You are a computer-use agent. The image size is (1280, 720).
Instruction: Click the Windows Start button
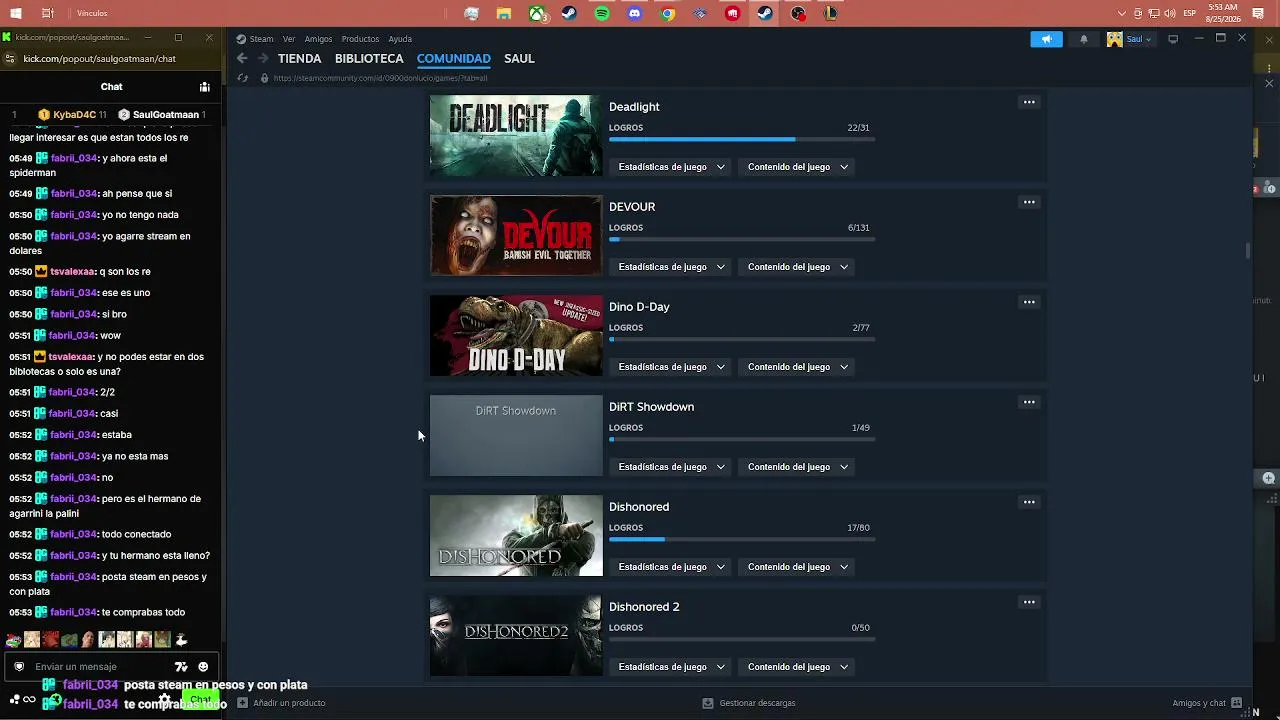[x=16, y=14]
